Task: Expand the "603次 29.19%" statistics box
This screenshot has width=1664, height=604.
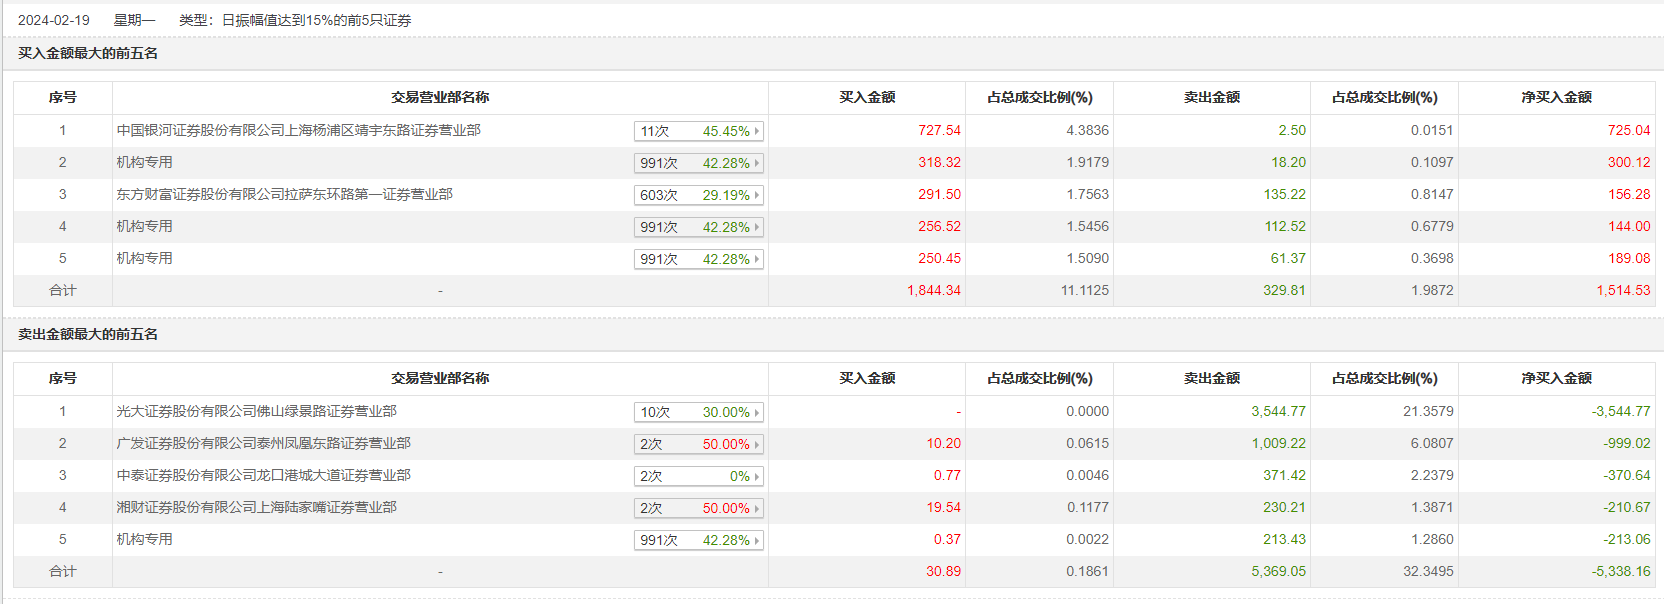Action: click(x=698, y=195)
